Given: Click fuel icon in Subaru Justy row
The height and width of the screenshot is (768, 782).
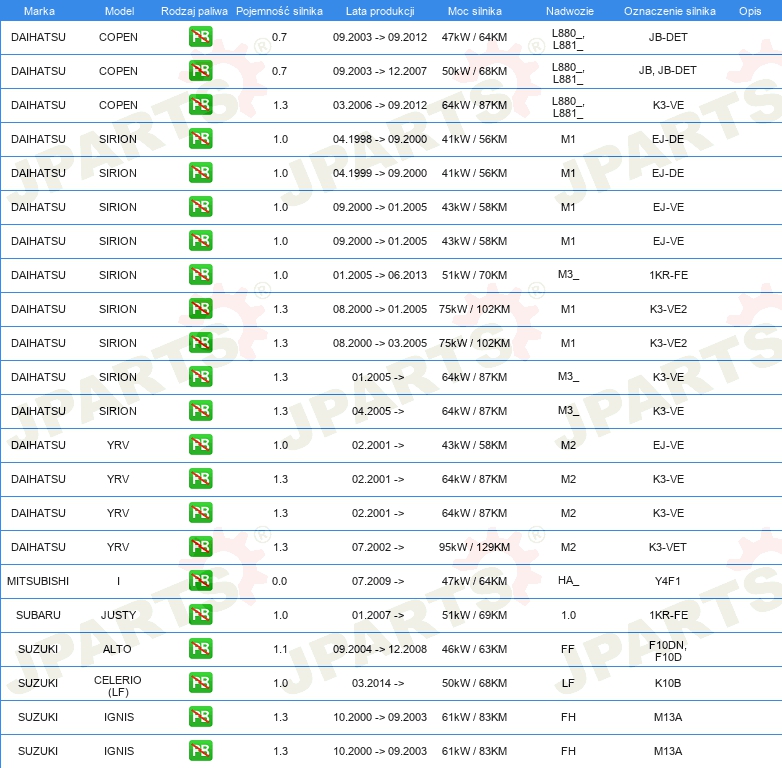Looking at the screenshot, I should coord(200,614).
